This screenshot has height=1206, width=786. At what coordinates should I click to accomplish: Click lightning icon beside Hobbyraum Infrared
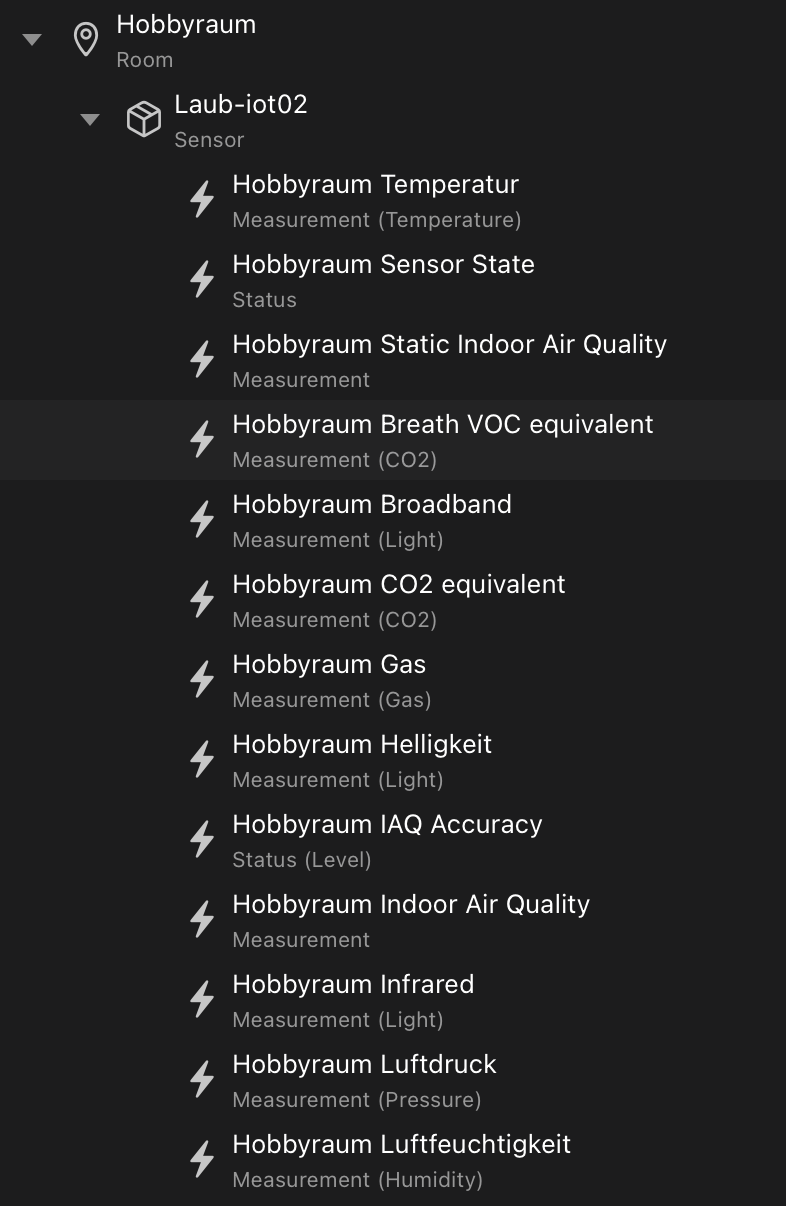click(x=203, y=999)
